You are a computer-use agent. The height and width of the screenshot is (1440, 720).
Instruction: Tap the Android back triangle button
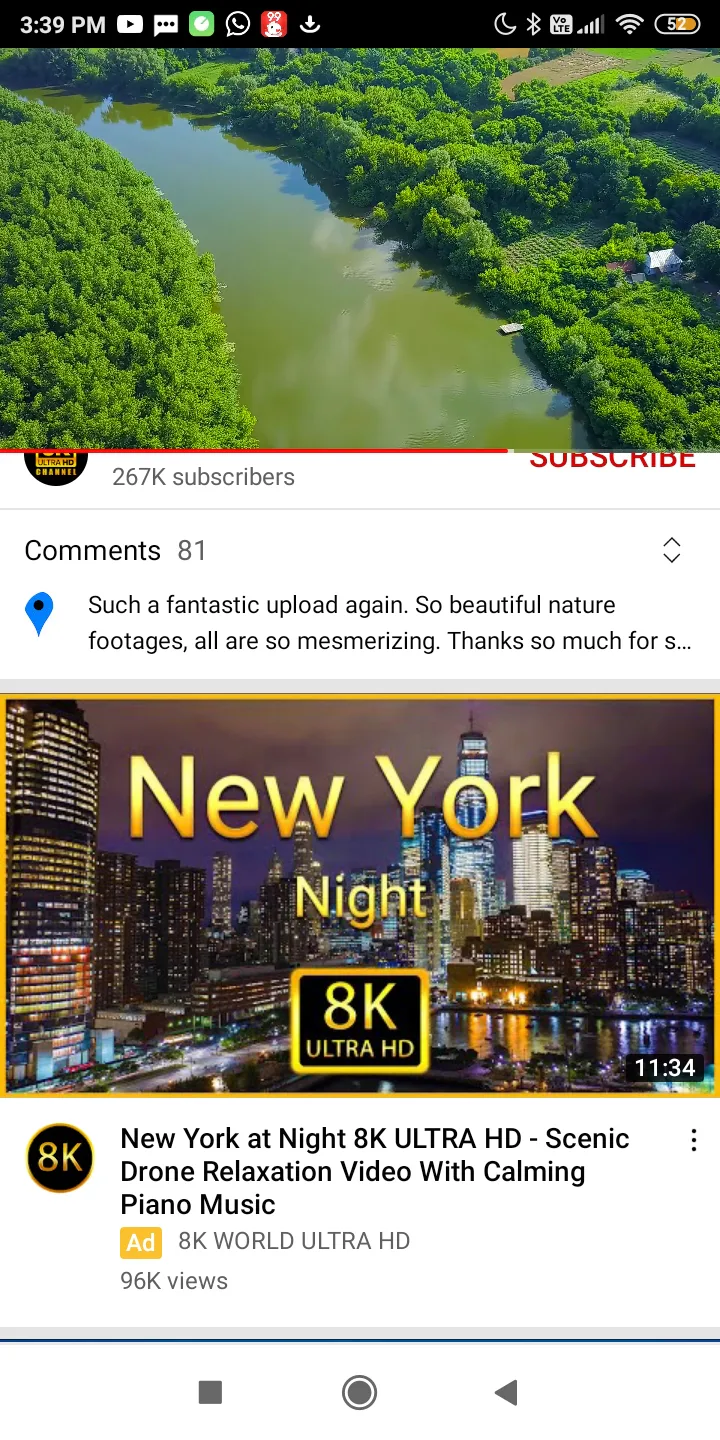click(x=507, y=1392)
